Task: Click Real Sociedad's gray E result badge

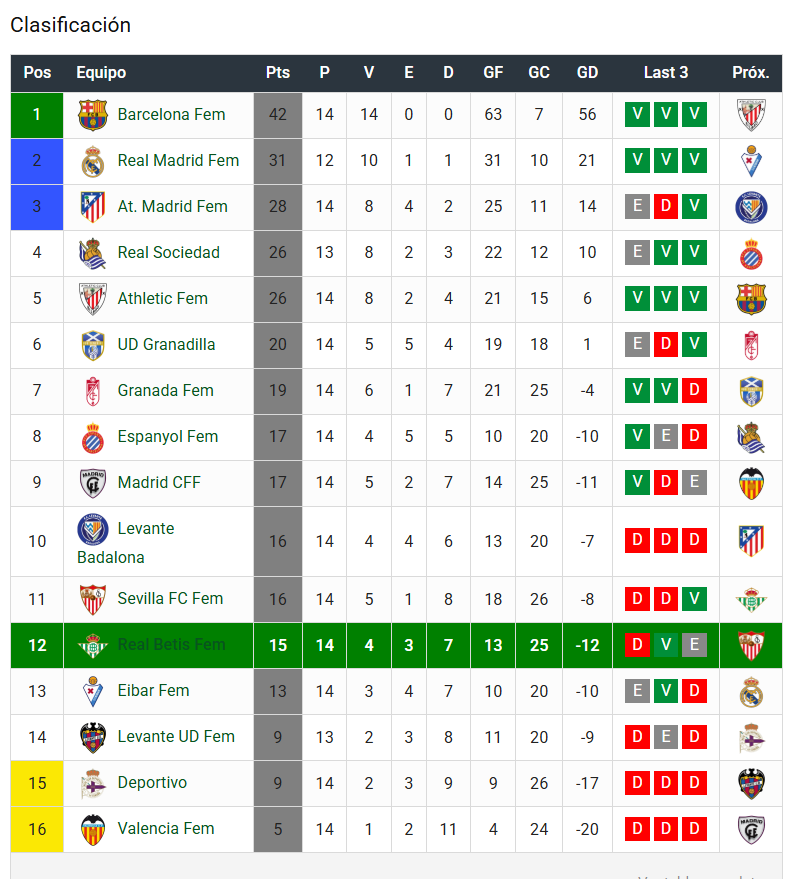Action: click(x=637, y=252)
